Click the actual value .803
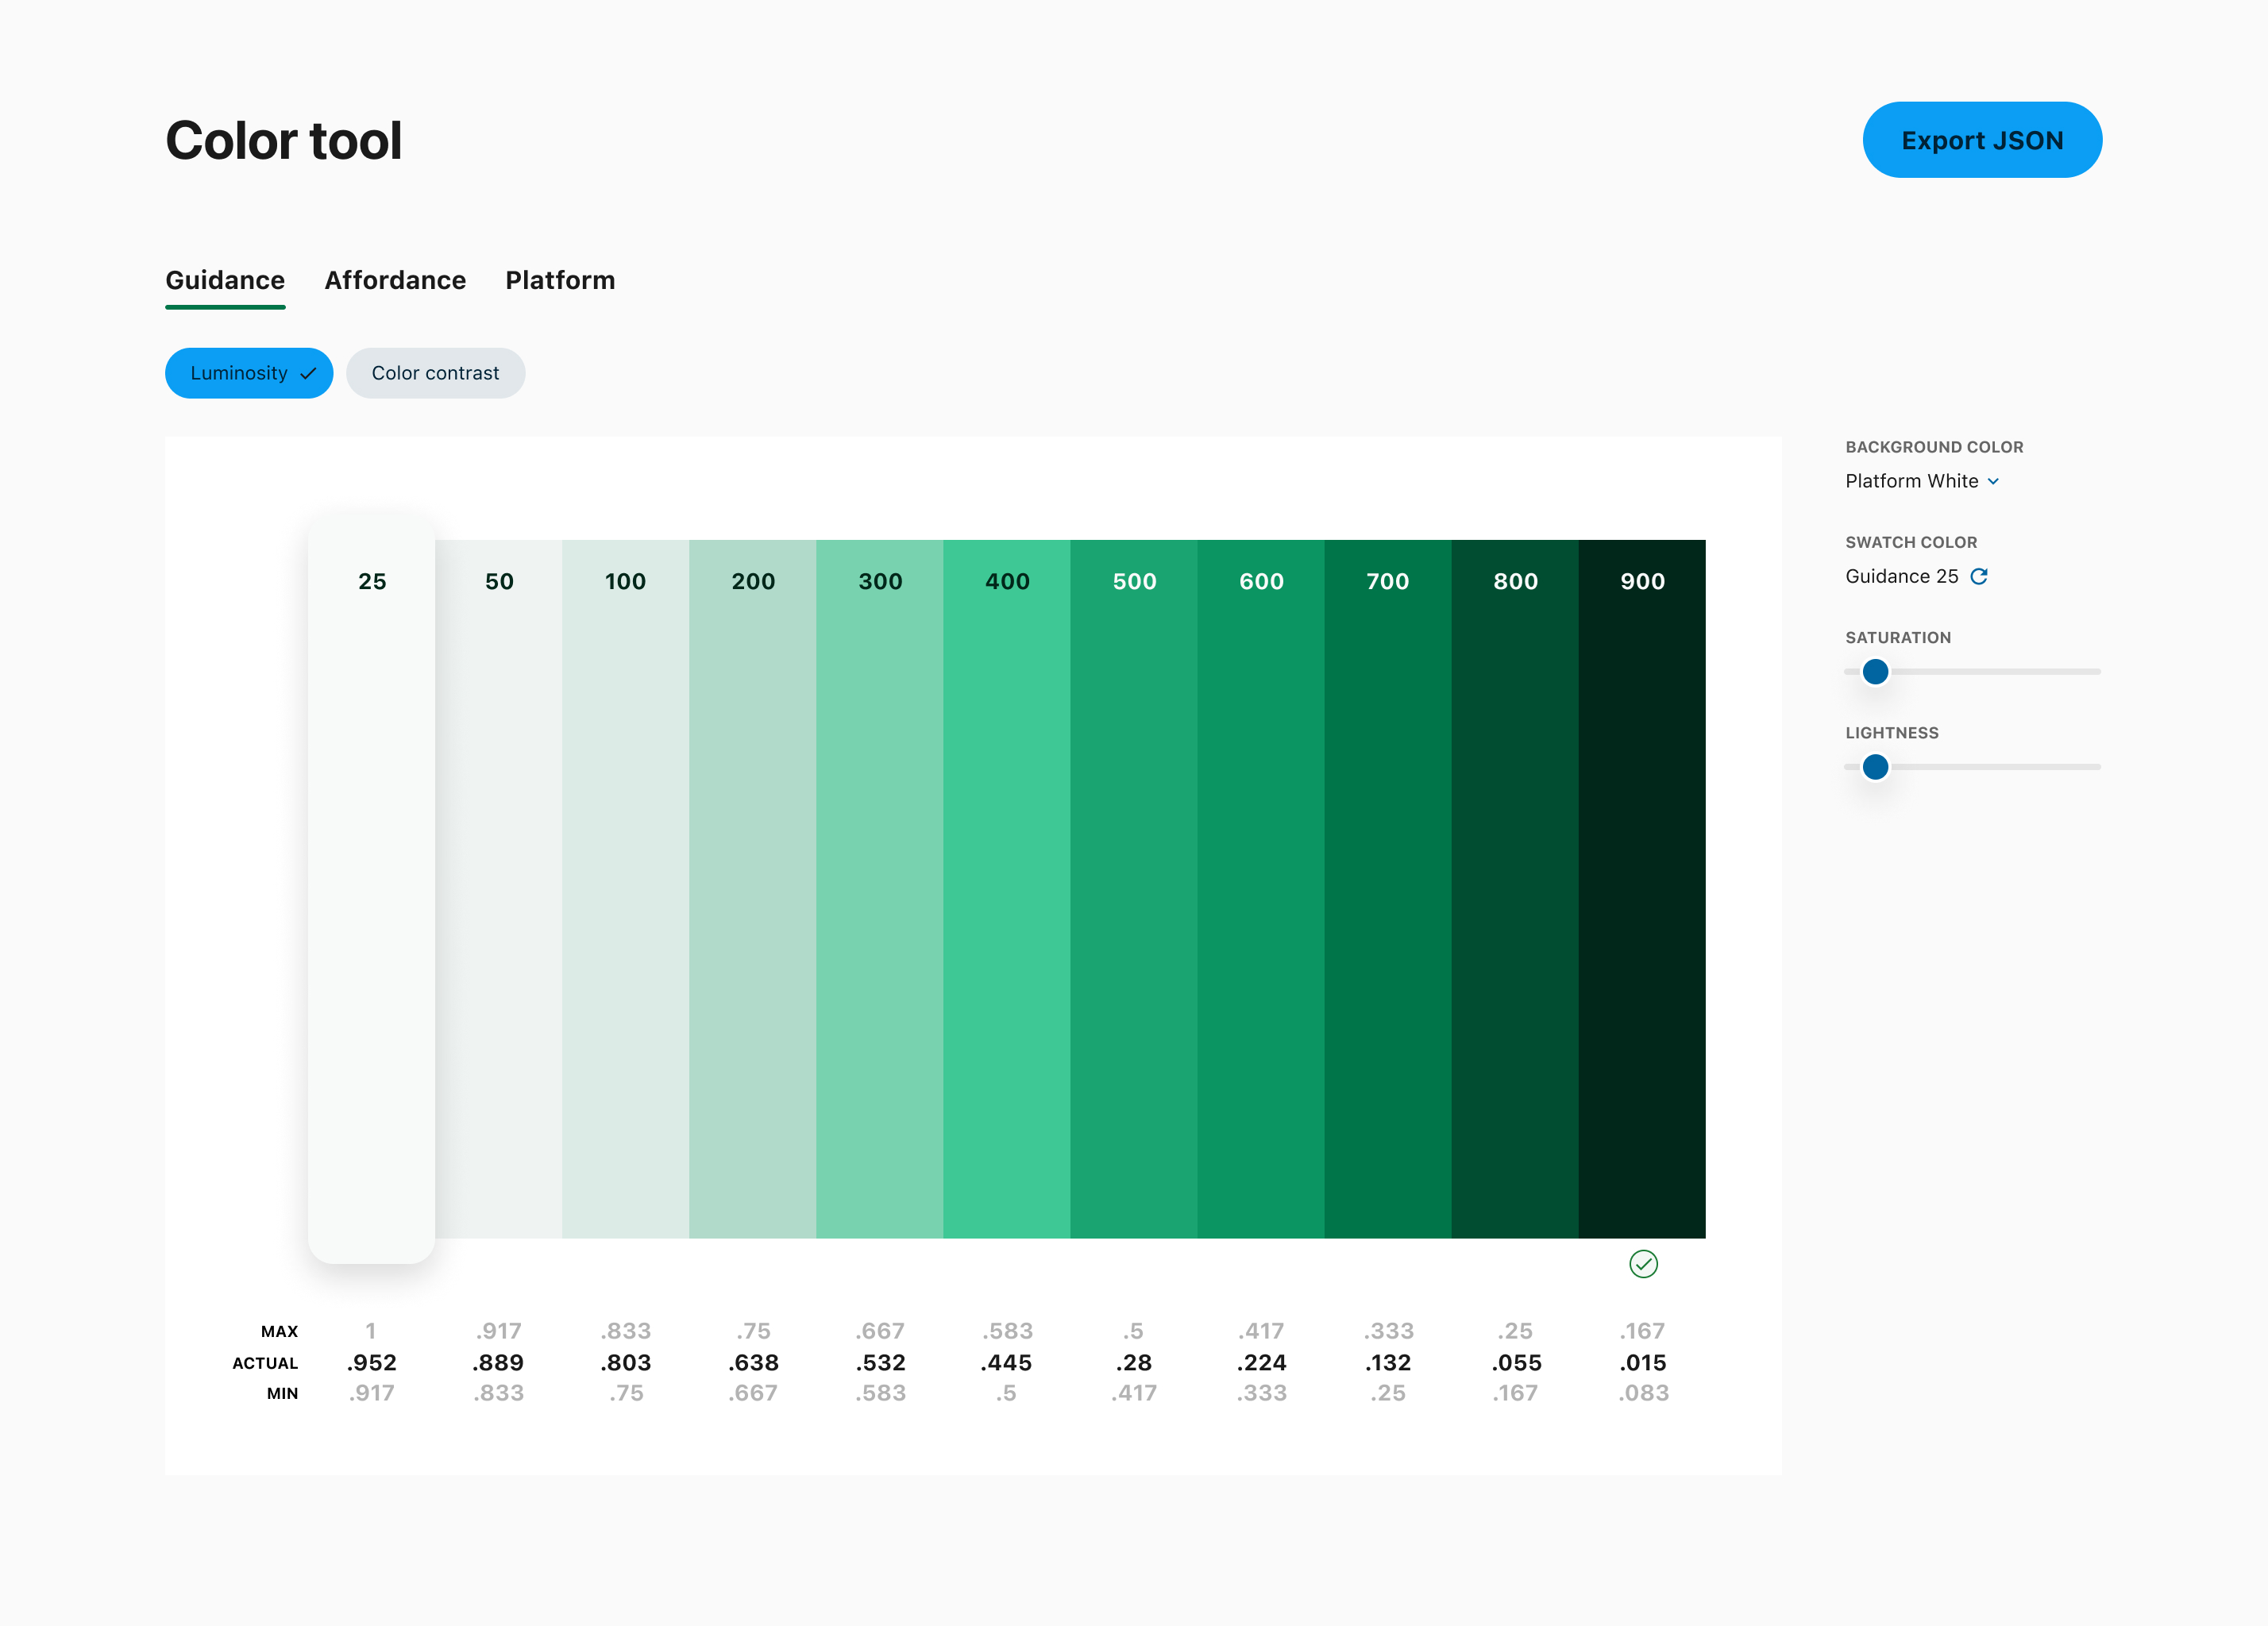Image resolution: width=2268 pixels, height=1626 pixels. point(625,1362)
